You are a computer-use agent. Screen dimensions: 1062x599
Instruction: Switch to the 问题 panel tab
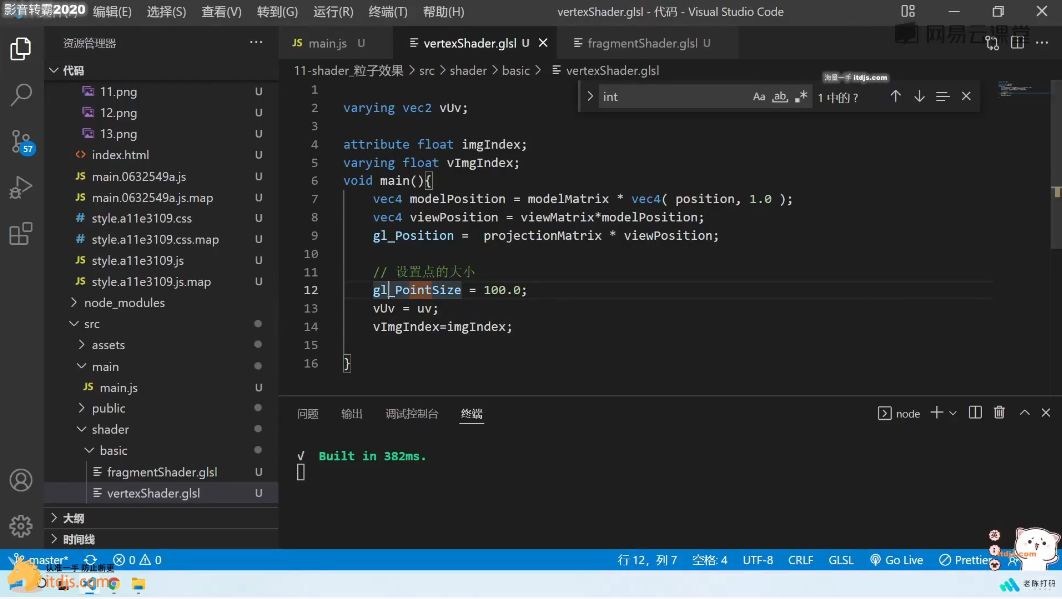click(307, 414)
